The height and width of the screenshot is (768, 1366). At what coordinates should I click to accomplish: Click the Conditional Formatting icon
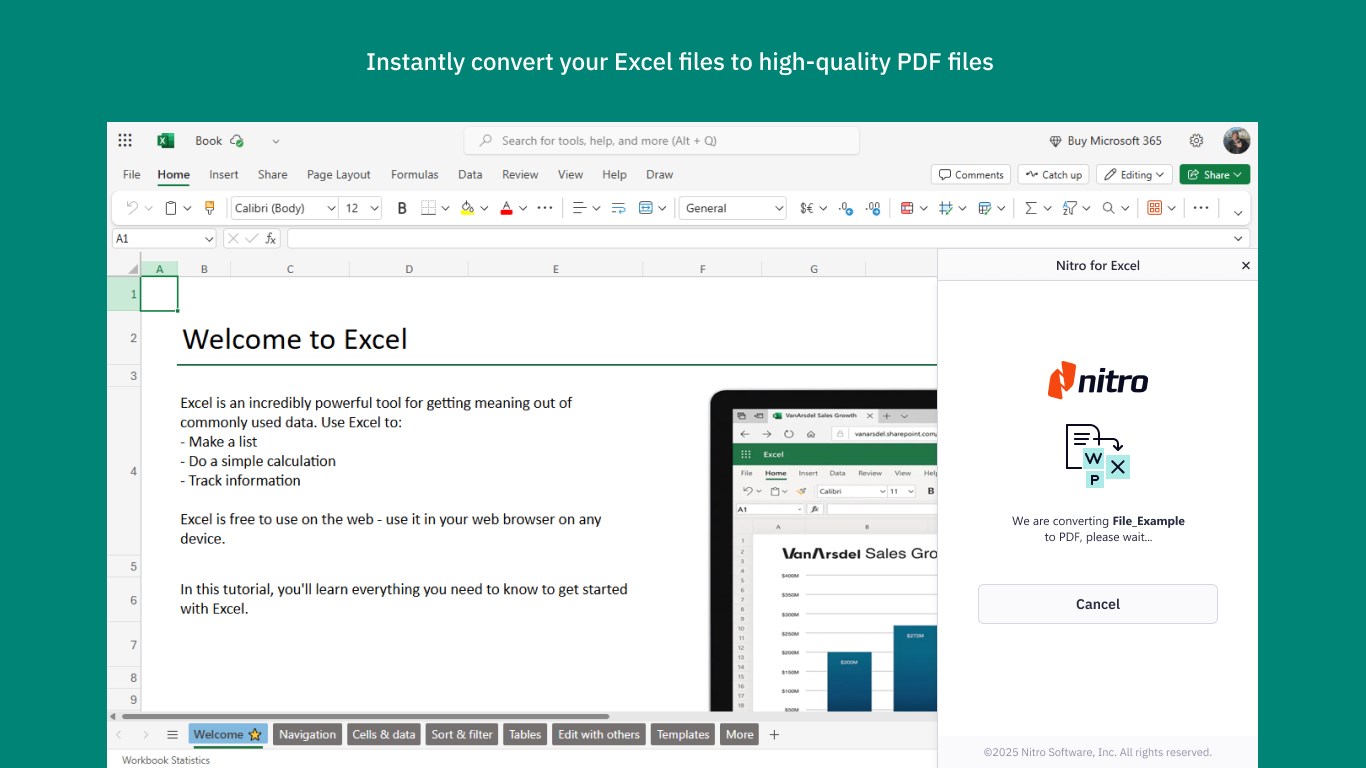coord(907,208)
